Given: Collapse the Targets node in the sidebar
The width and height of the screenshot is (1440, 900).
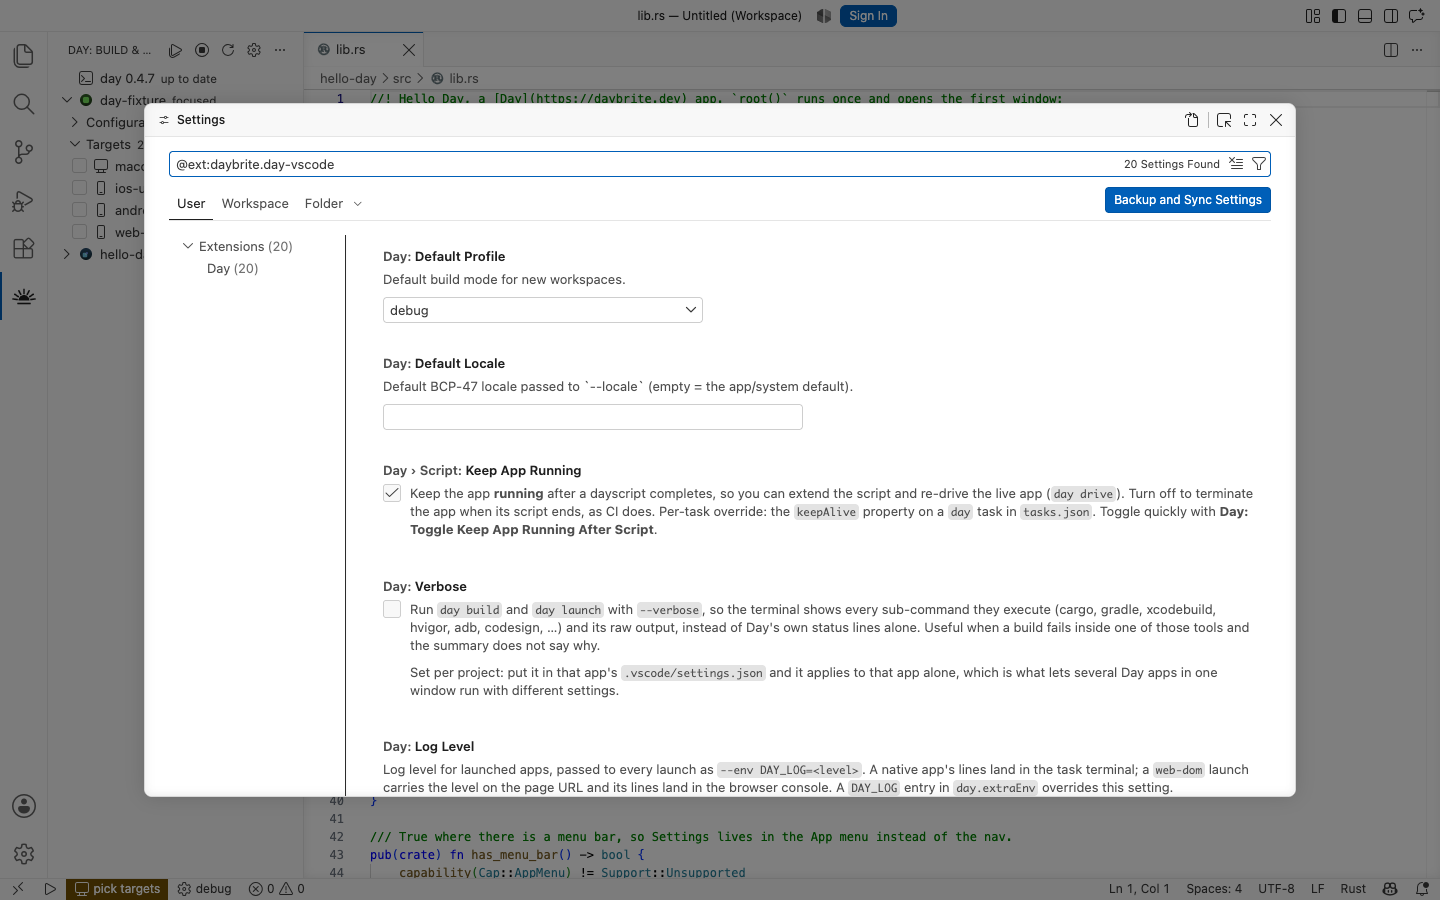Looking at the screenshot, I should pos(75,144).
